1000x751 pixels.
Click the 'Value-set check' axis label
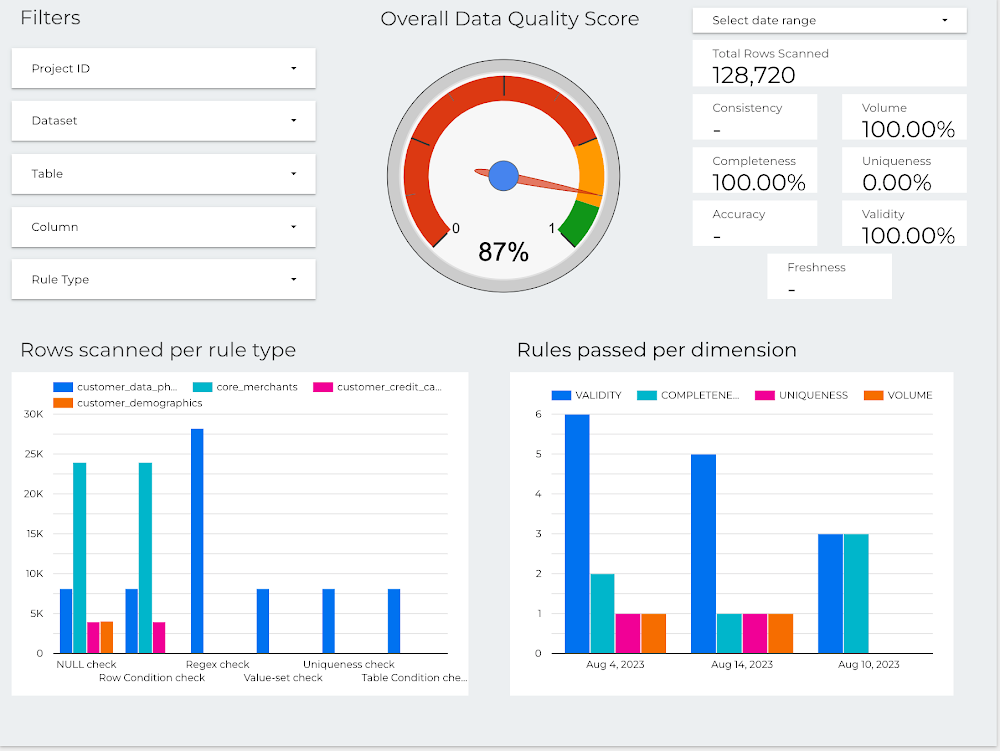click(283, 678)
